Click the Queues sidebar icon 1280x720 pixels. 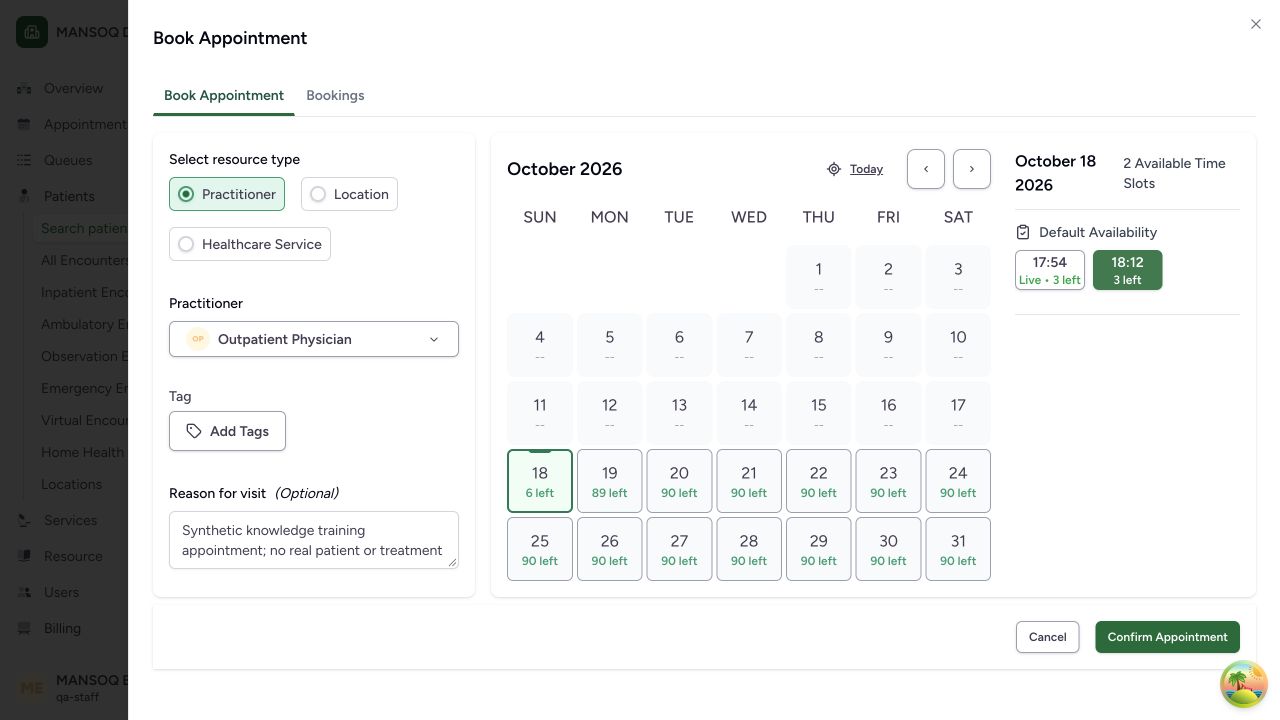tap(24, 160)
